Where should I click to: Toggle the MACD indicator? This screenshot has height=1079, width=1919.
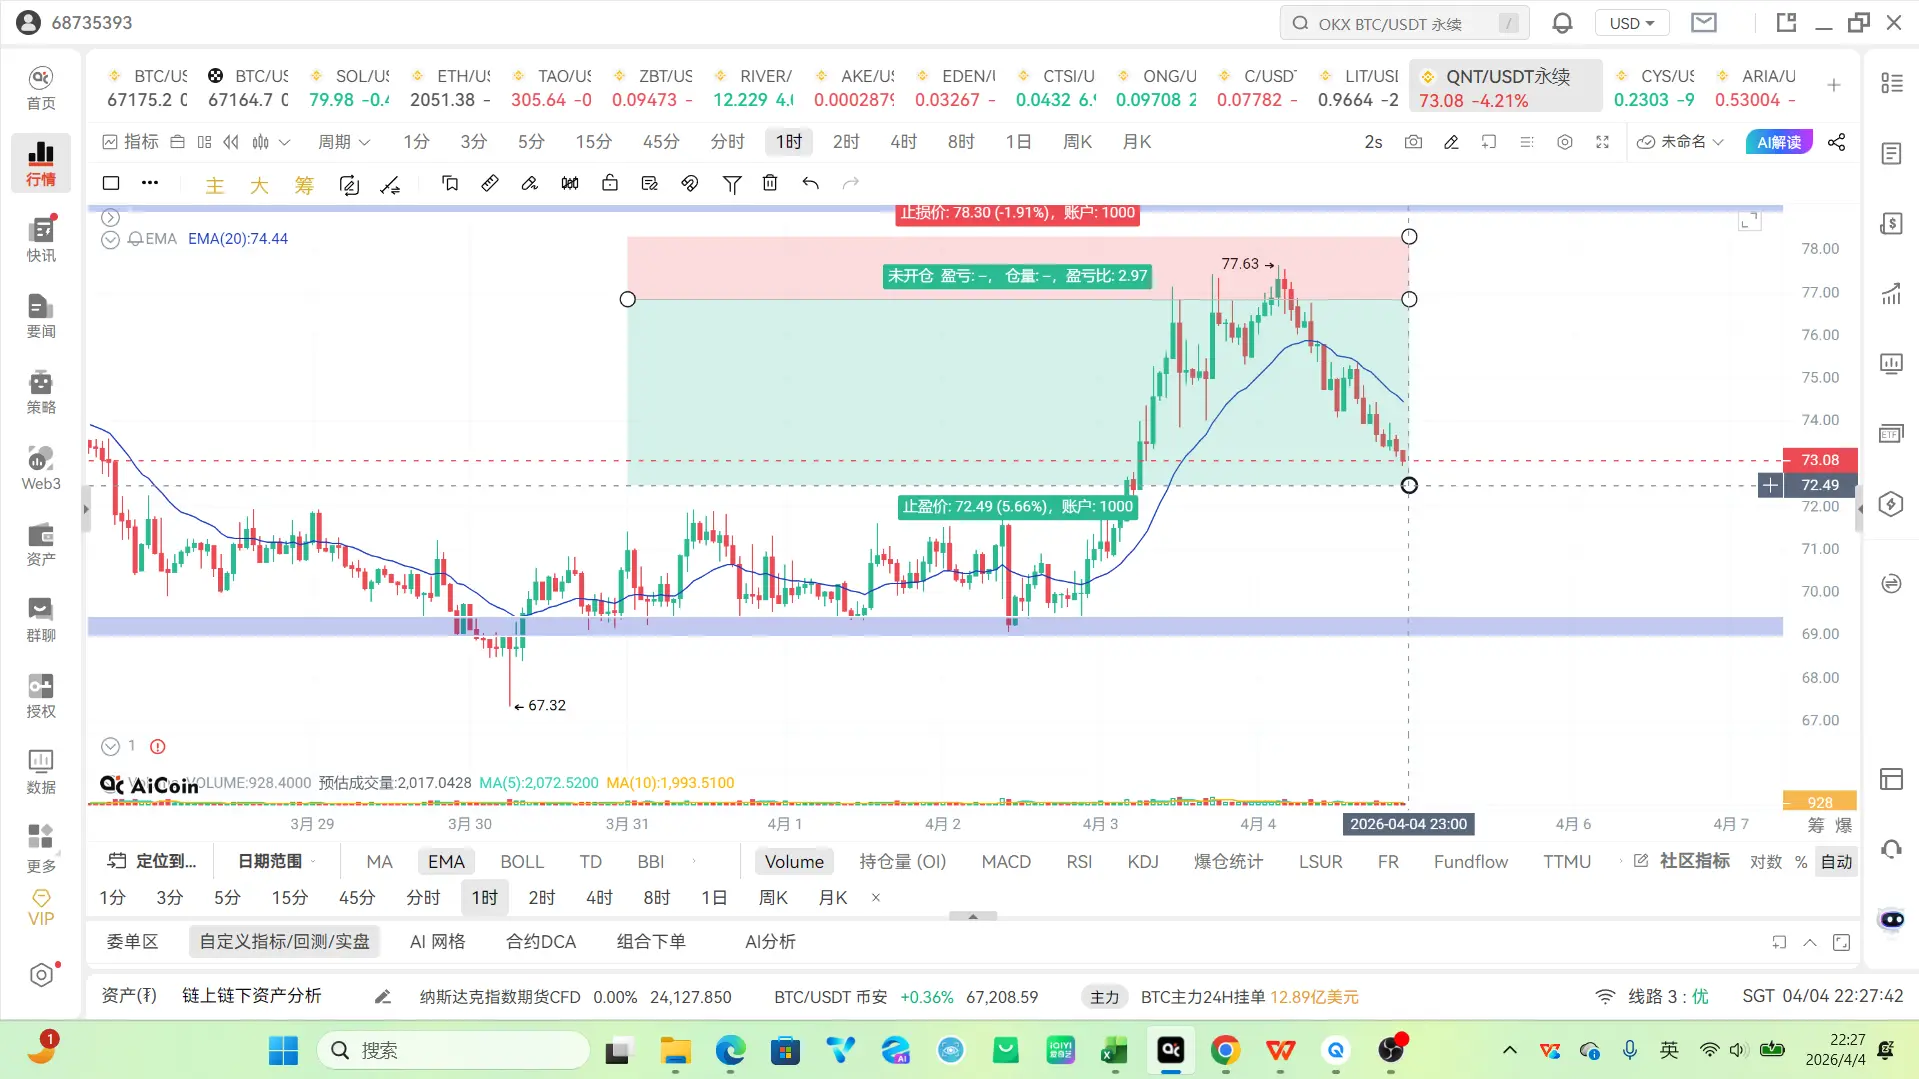pyautogui.click(x=1006, y=862)
